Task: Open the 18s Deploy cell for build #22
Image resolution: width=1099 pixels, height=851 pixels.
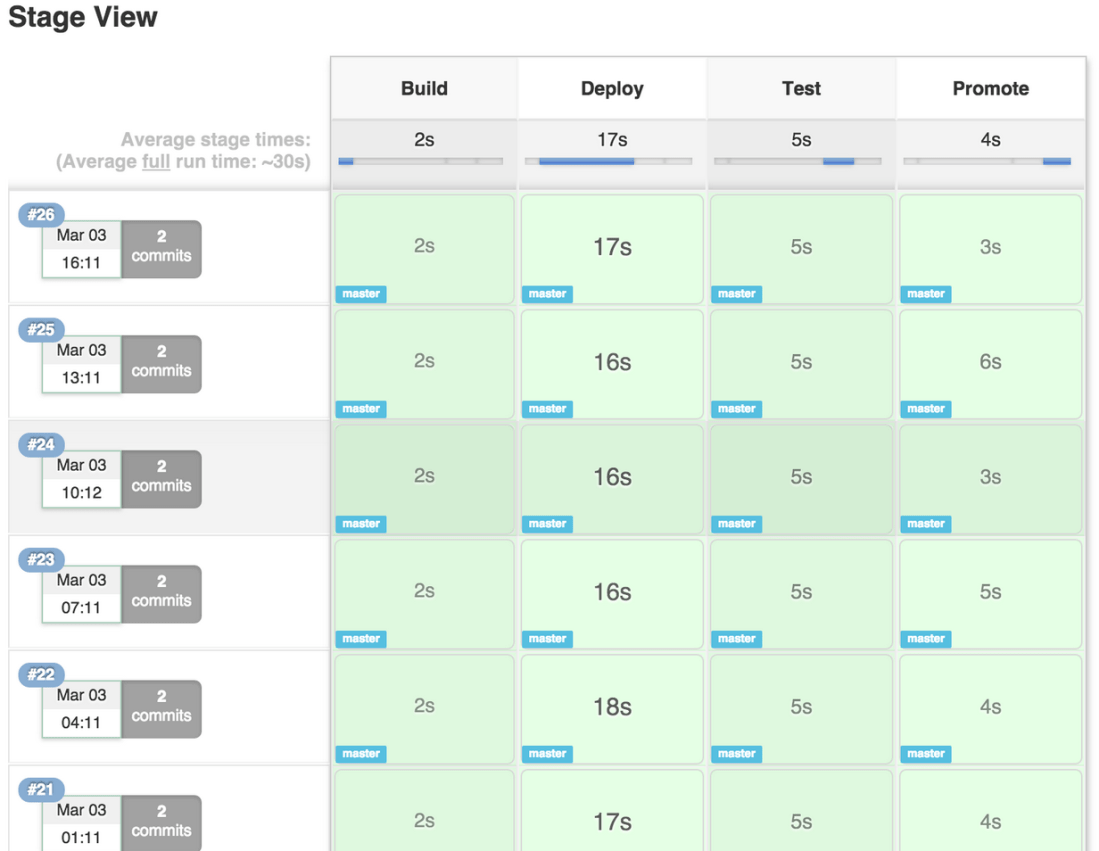Action: pos(612,706)
